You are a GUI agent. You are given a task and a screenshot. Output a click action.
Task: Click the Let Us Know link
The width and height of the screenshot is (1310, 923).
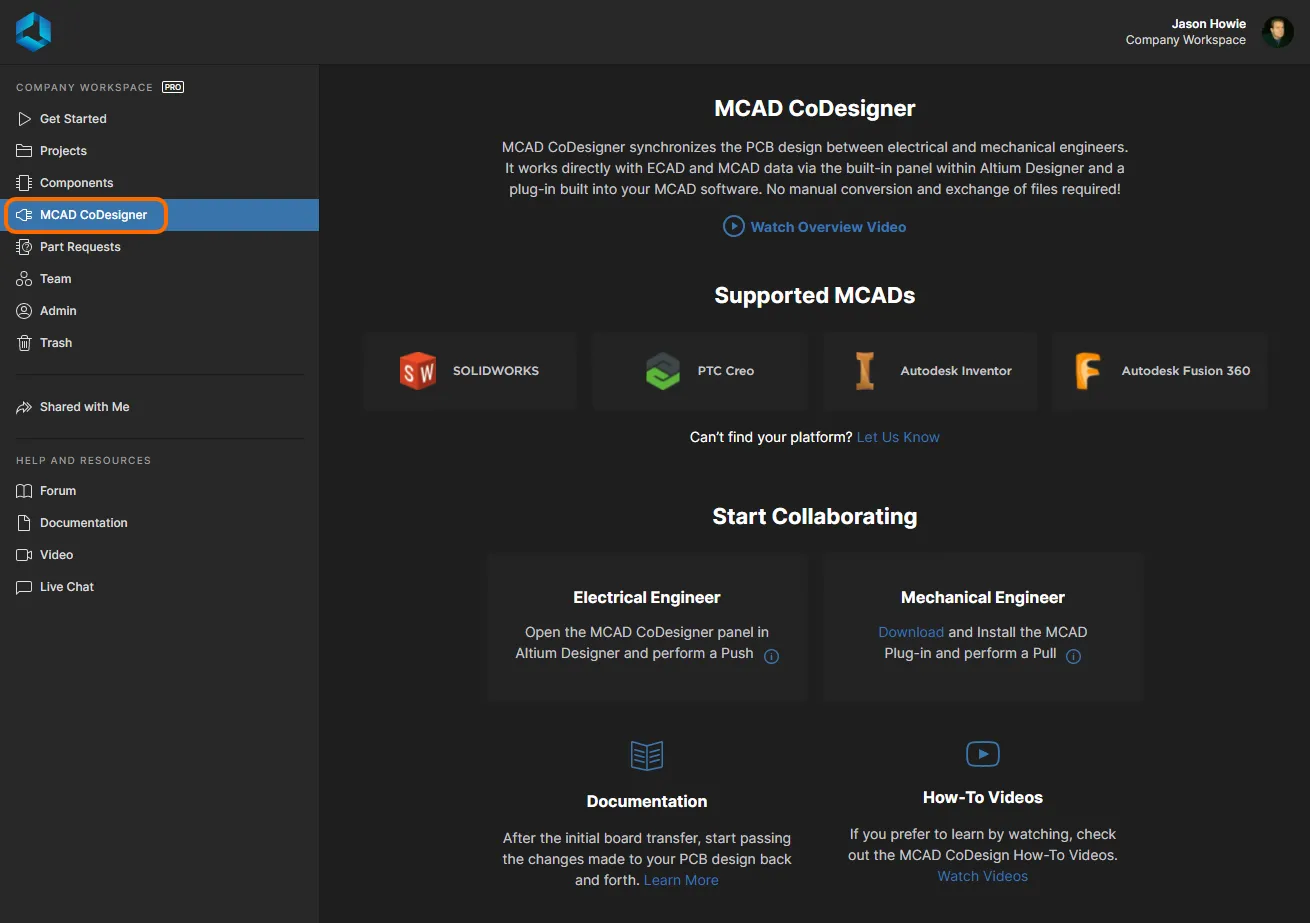coord(898,437)
